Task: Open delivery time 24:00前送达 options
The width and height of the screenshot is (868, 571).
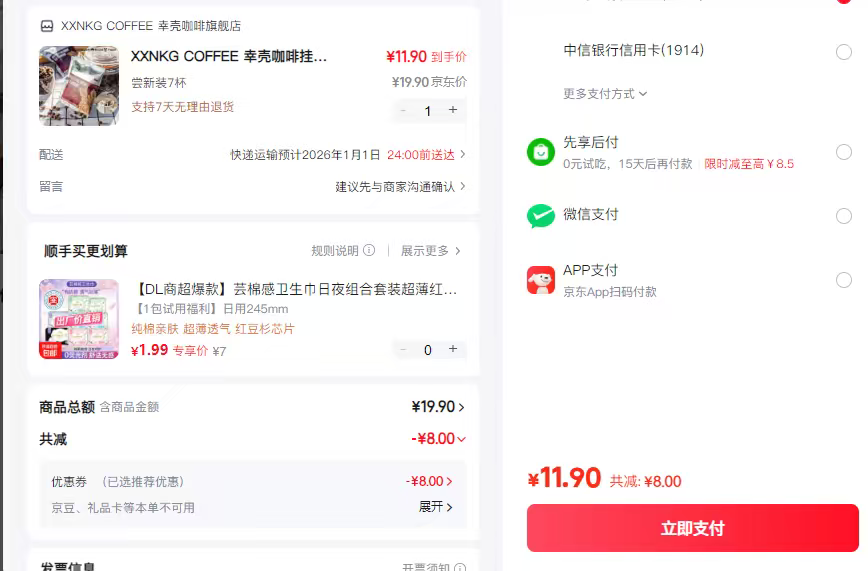Action: click(x=426, y=155)
